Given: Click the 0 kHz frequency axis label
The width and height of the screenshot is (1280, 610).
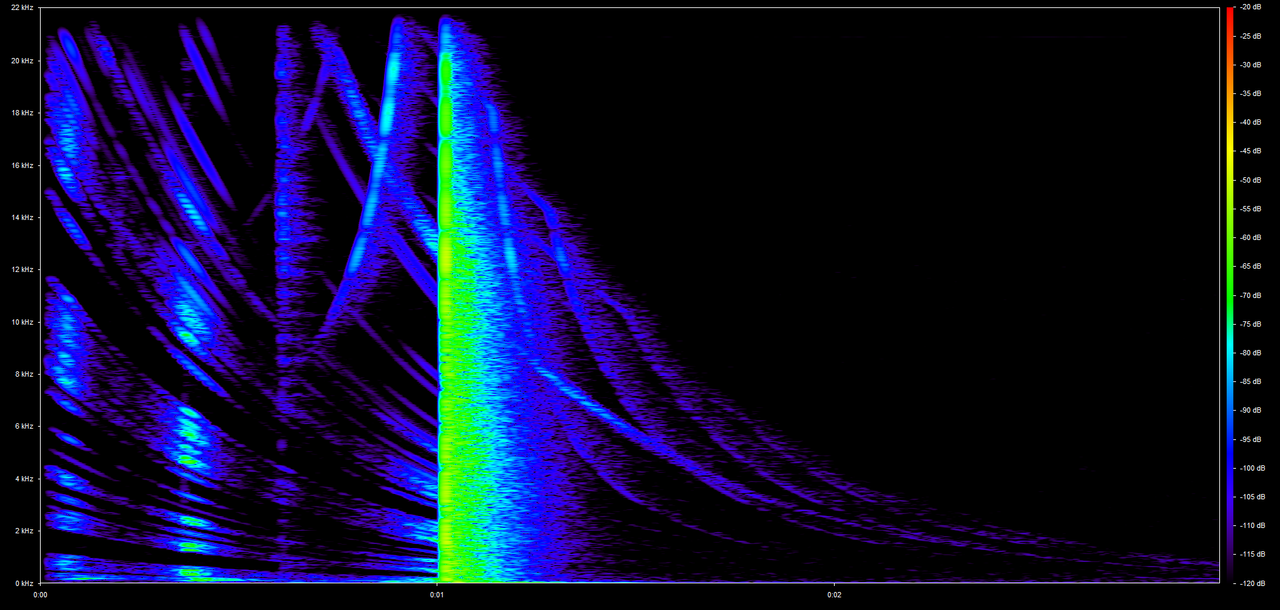Looking at the screenshot, I should click(24, 582).
